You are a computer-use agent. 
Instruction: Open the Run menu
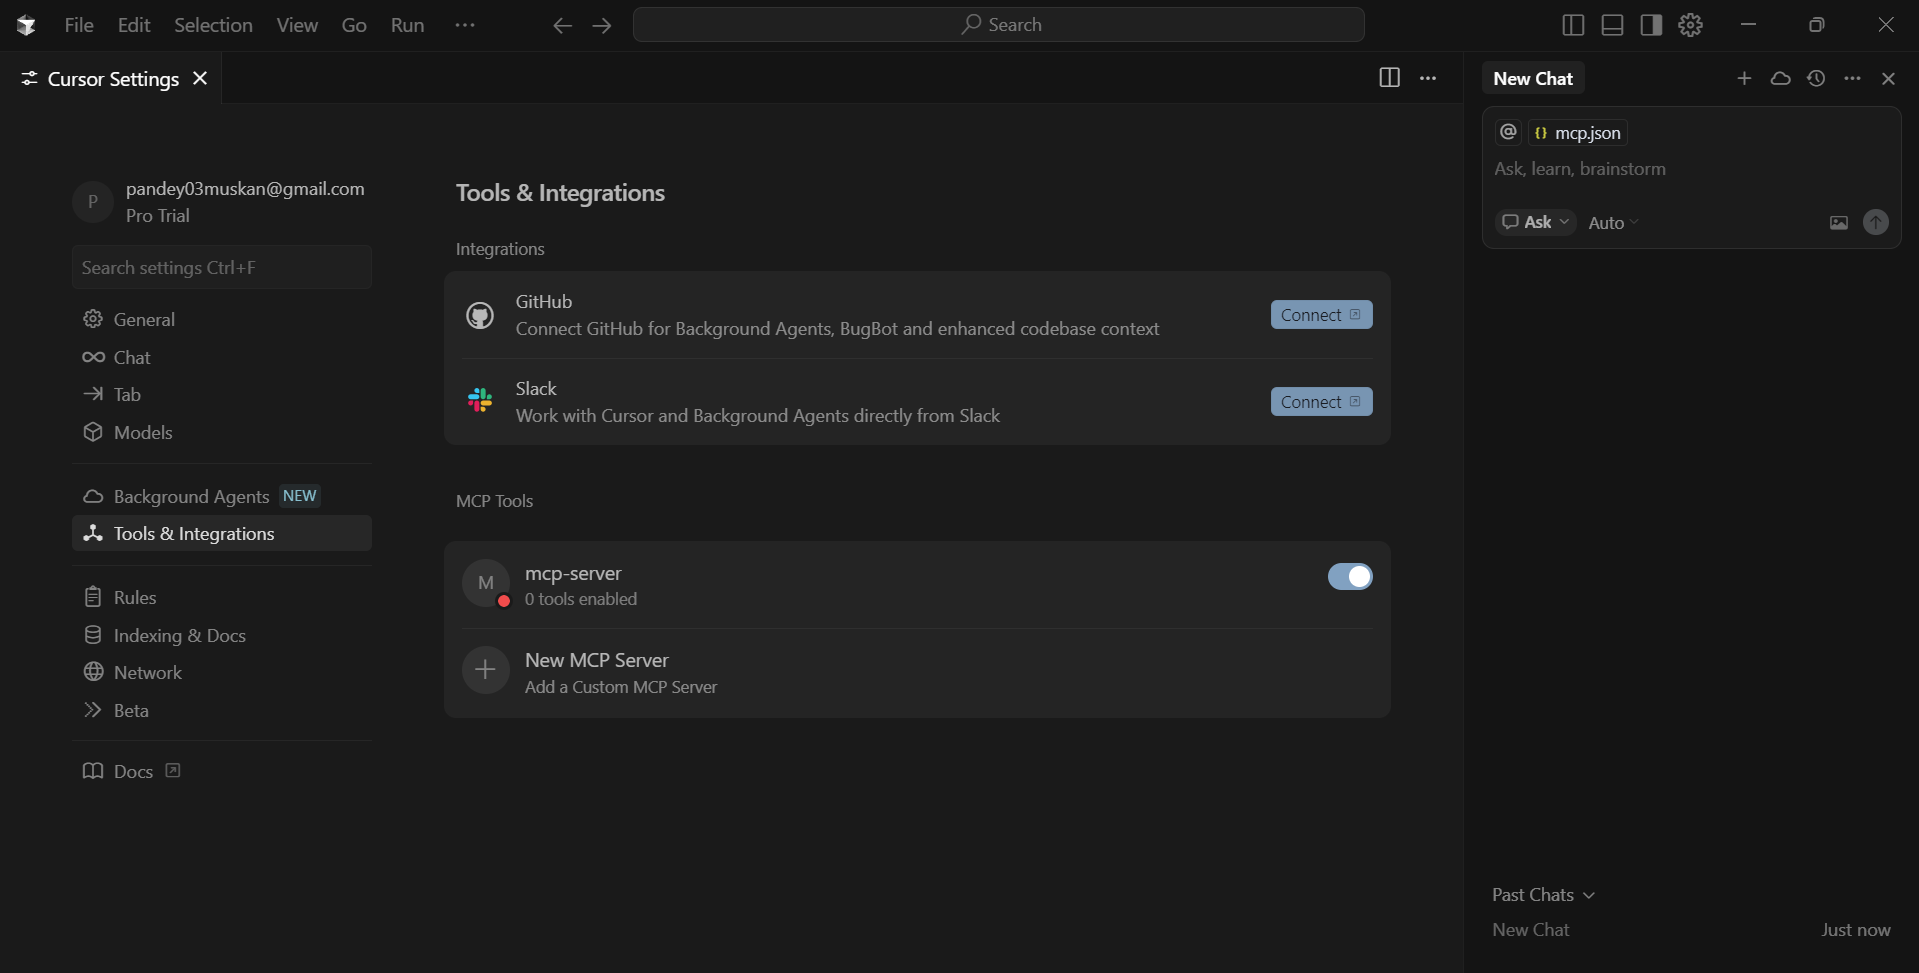coord(407,25)
